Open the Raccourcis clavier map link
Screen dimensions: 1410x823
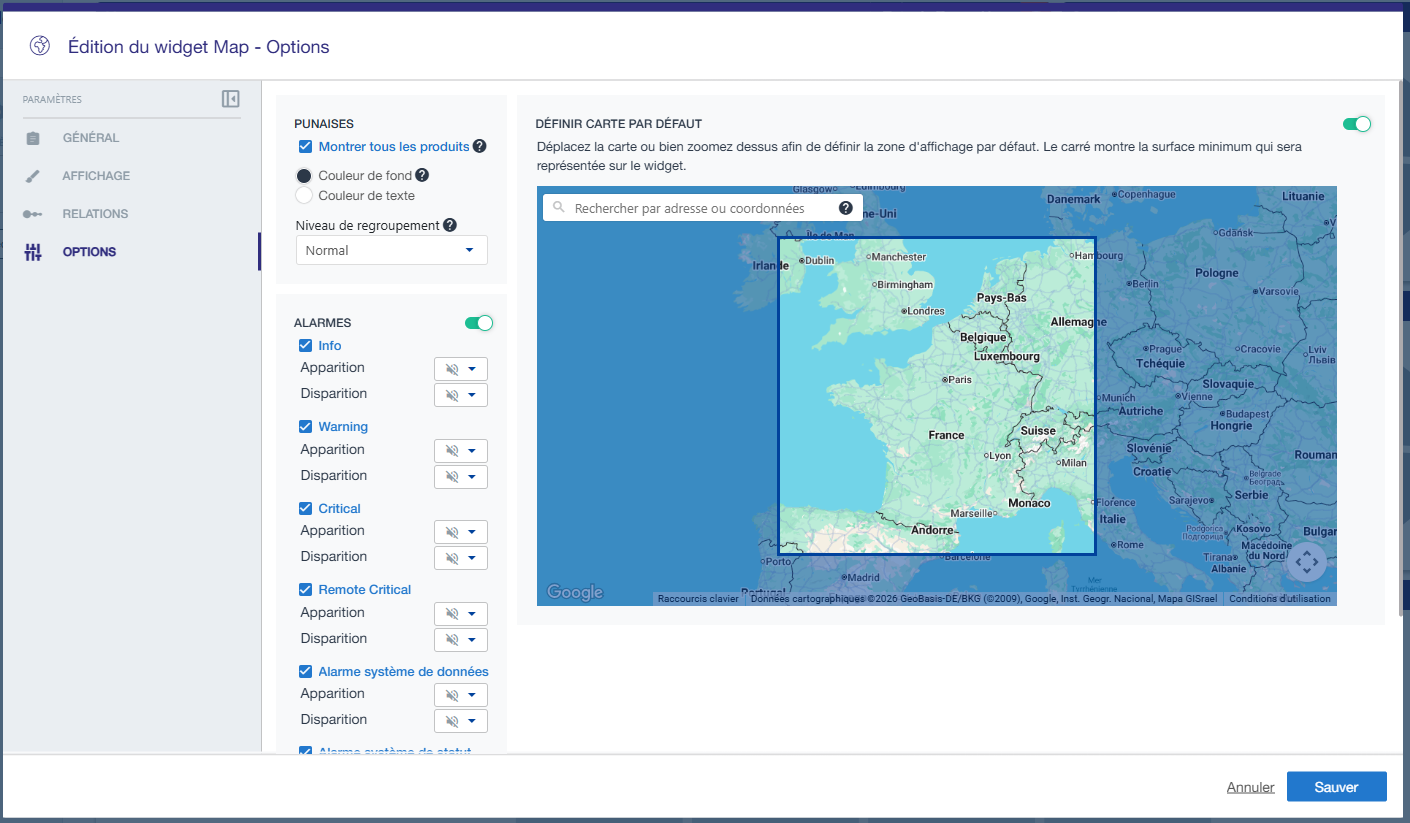coord(698,599)
